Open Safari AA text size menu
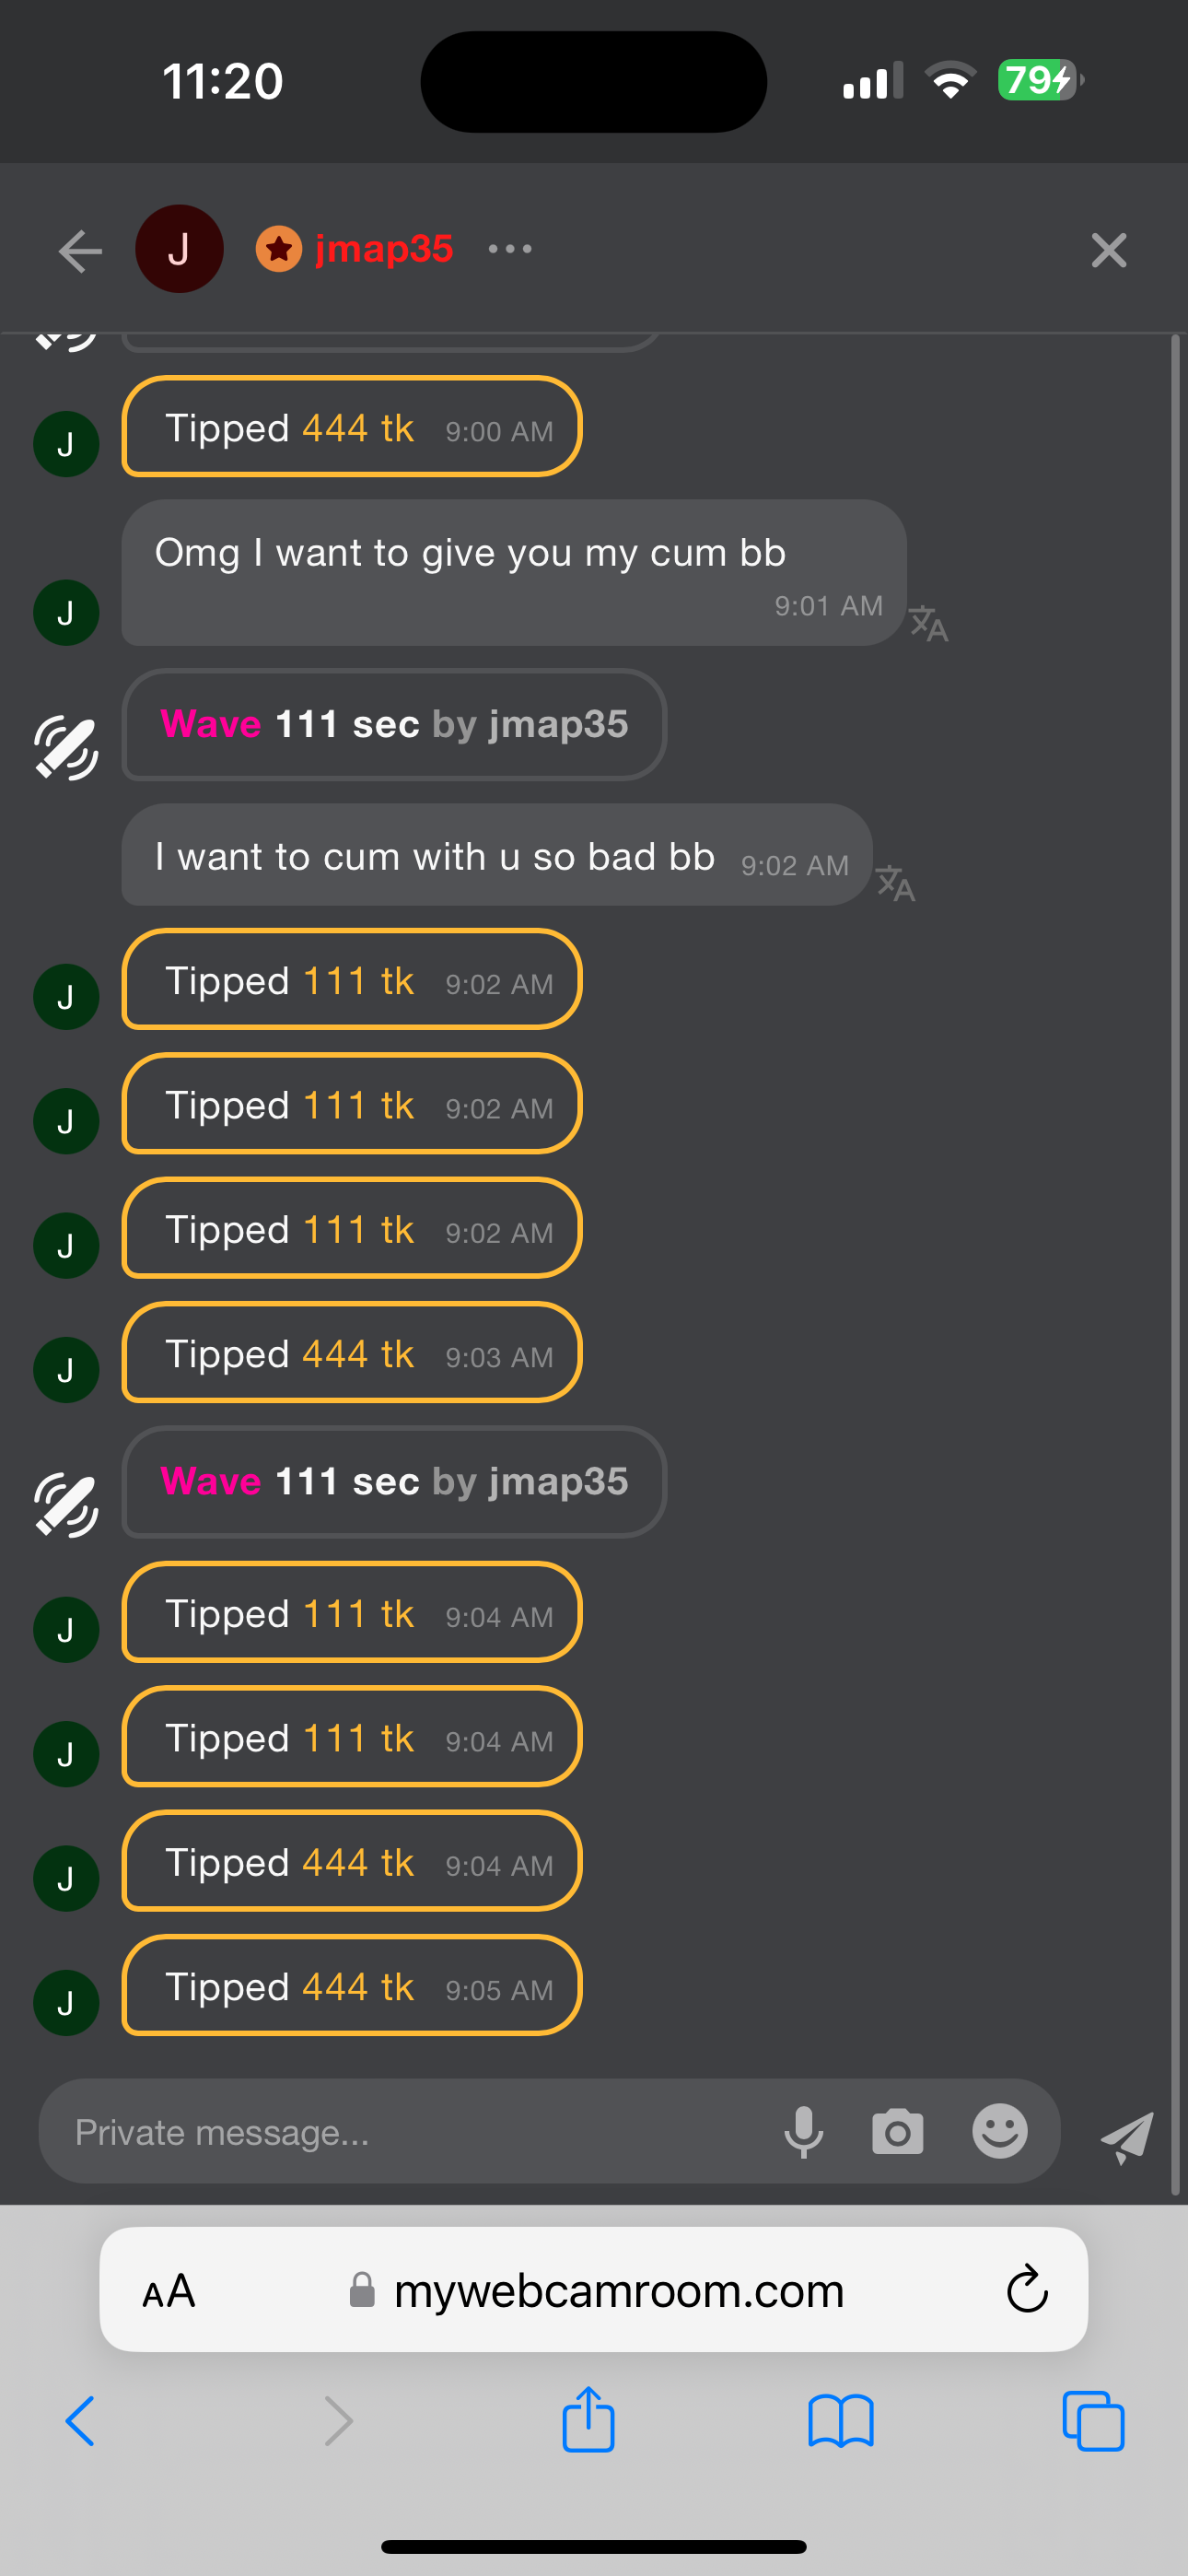1188x2576 pixels. coord(169,2290)
